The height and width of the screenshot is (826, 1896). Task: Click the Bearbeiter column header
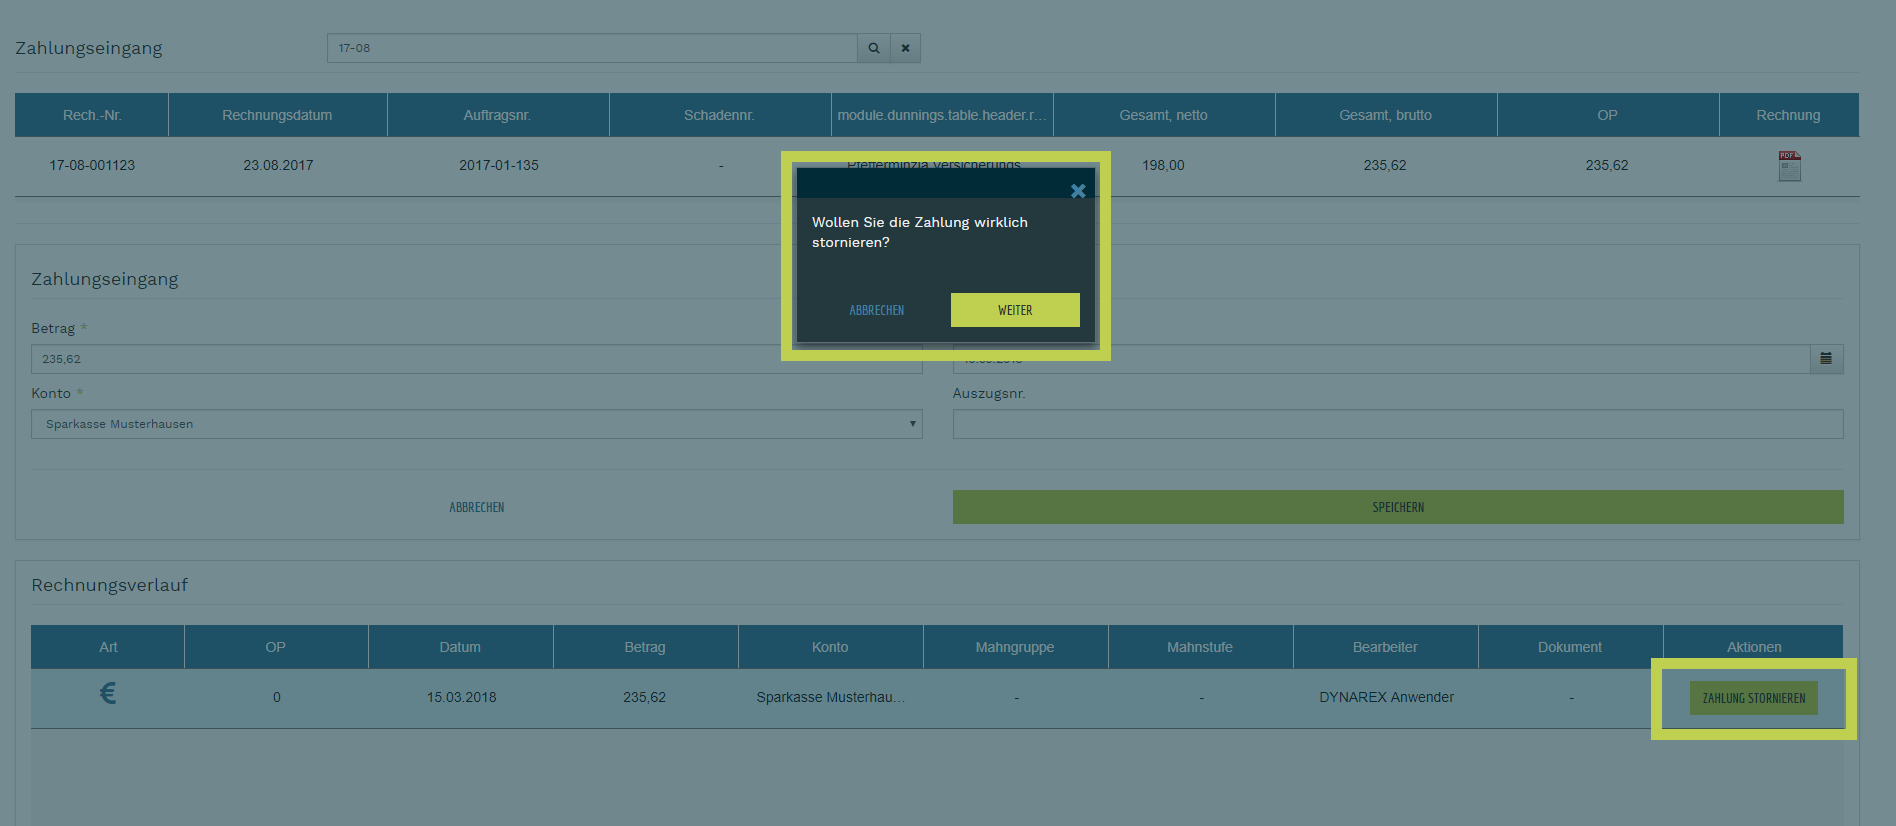coord(1385,647)
